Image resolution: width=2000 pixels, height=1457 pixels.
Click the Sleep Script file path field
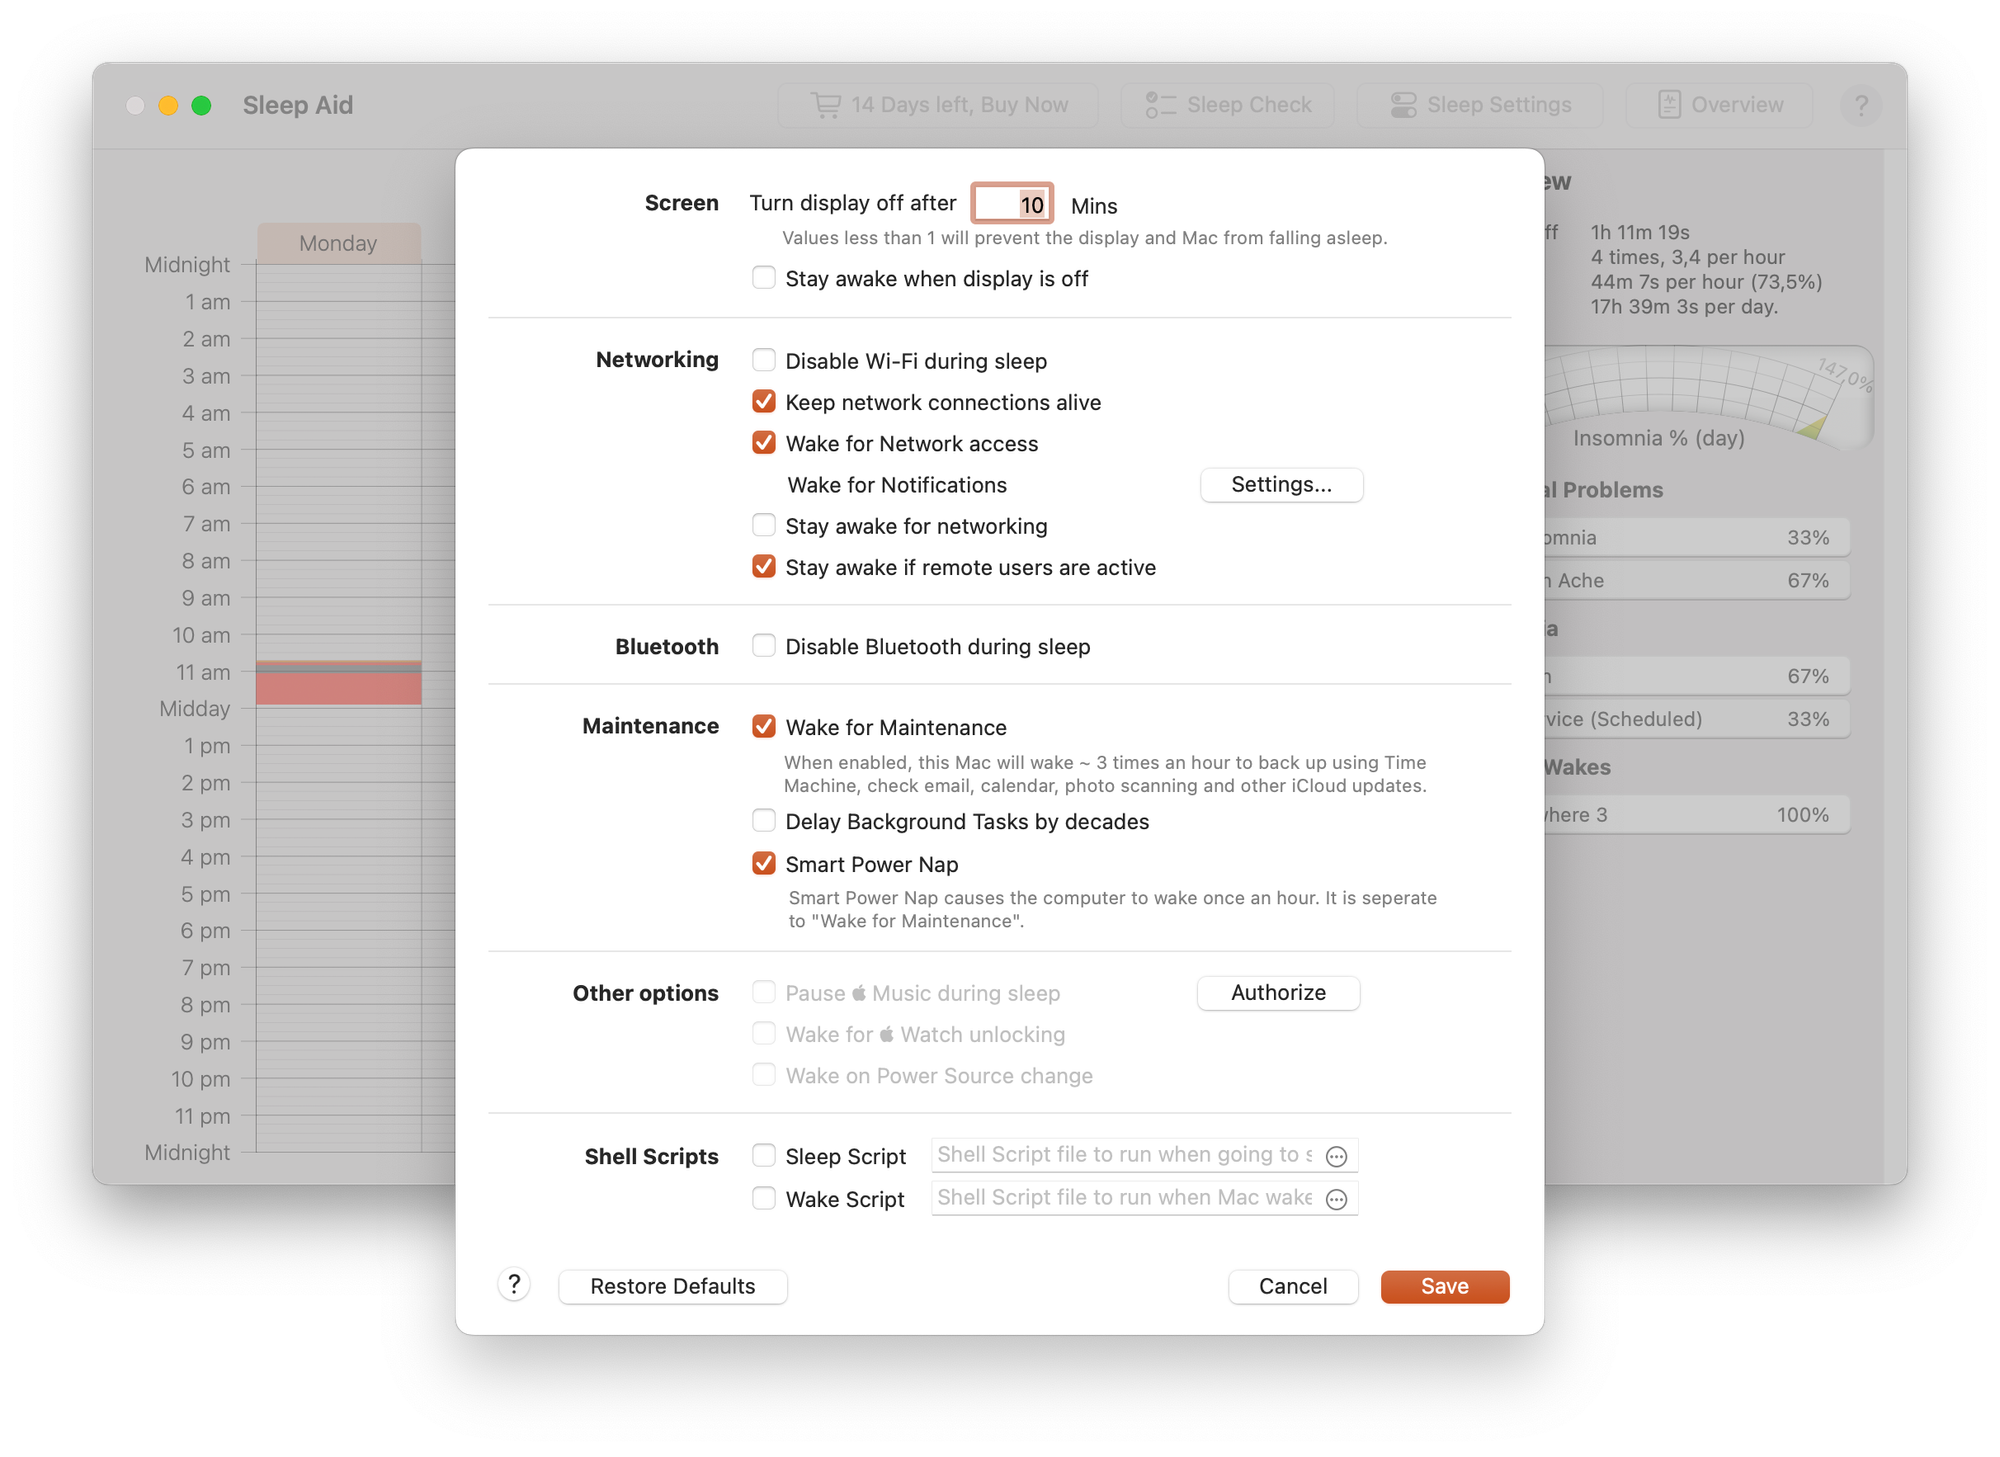pos(1125,1155)
